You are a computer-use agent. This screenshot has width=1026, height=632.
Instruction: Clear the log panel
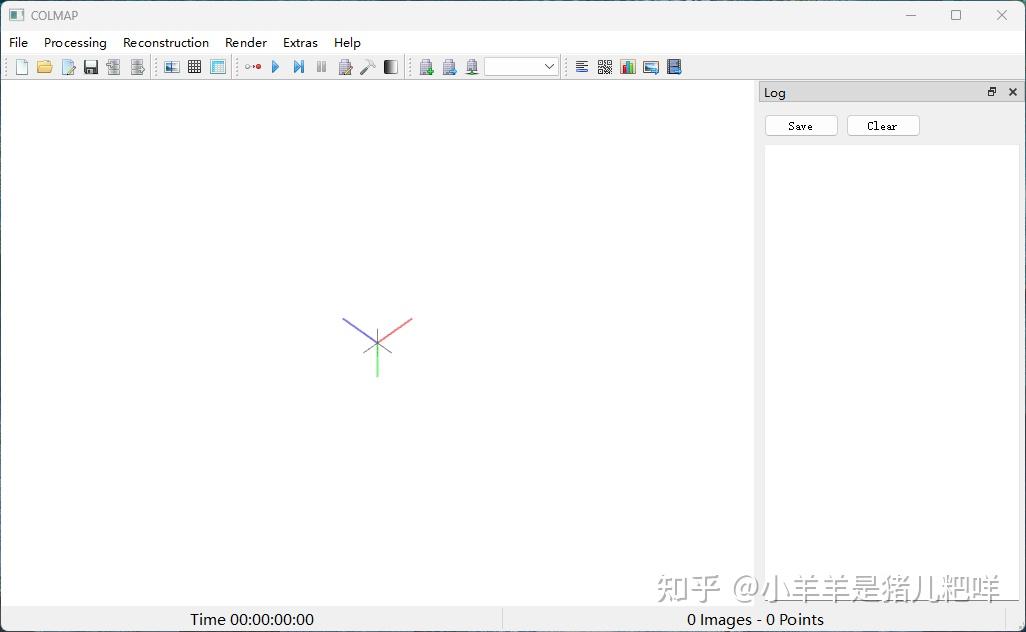click(882, 125)
